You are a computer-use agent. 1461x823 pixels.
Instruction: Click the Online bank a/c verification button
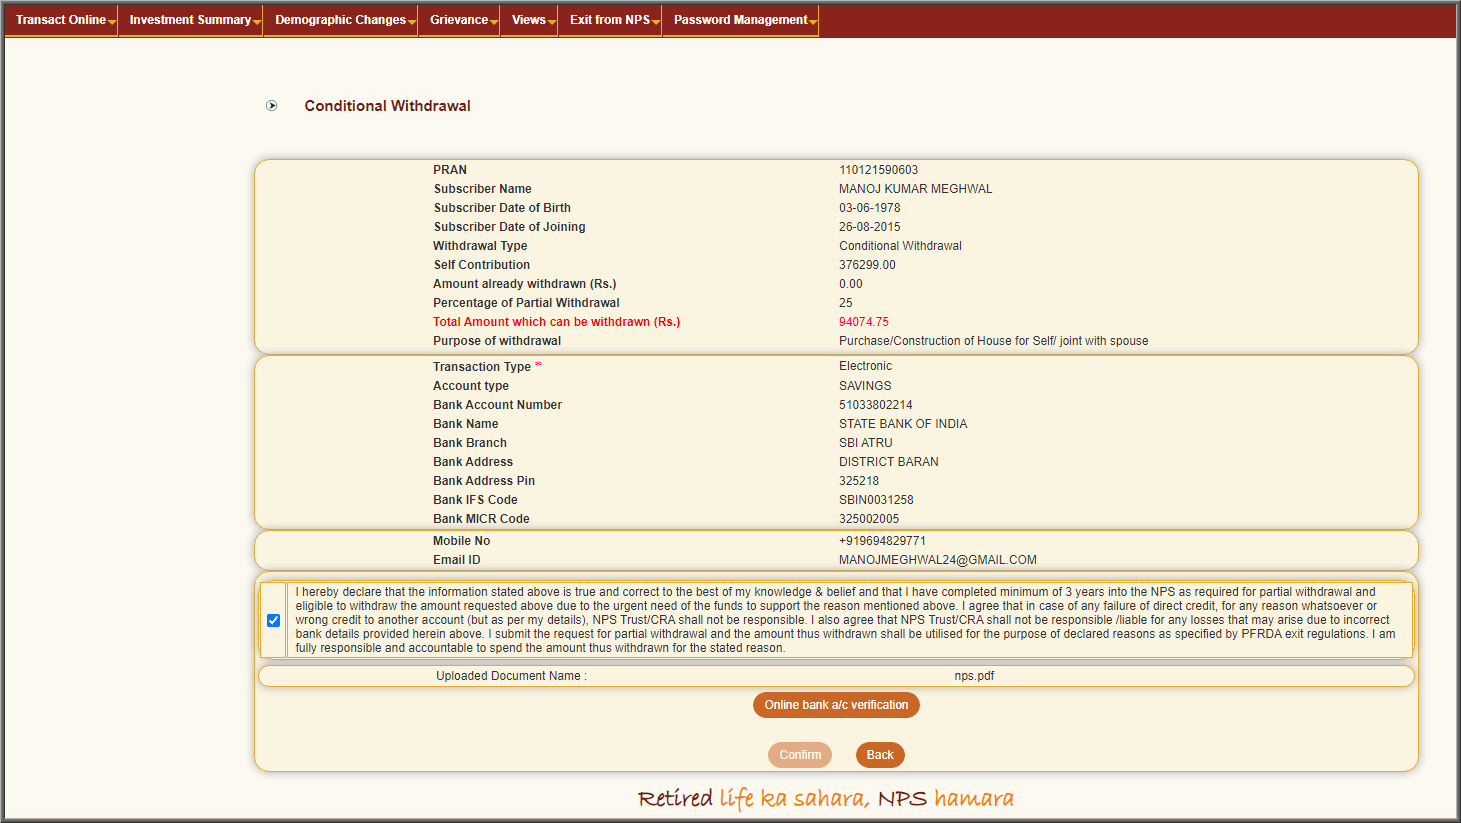836,705
